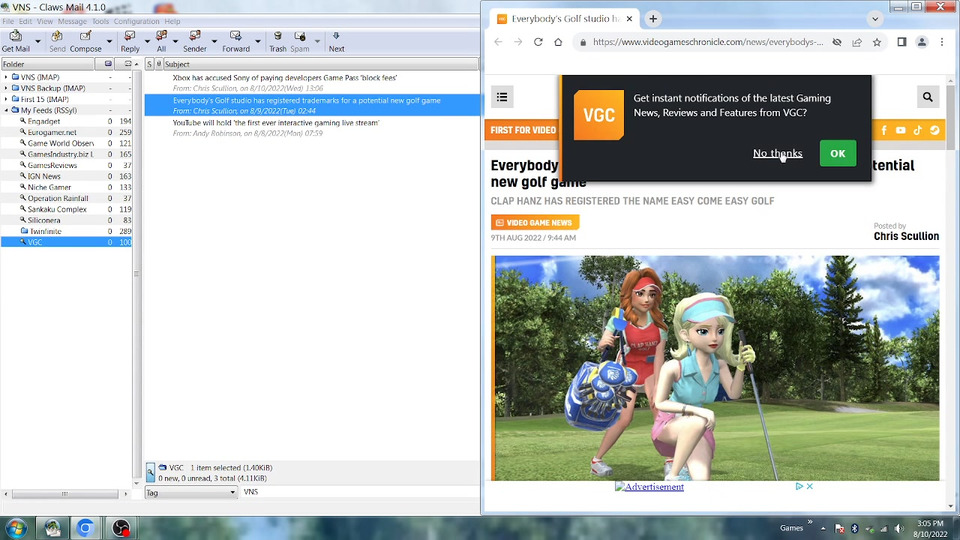Go to browser home page

click(x=558, y=42)
